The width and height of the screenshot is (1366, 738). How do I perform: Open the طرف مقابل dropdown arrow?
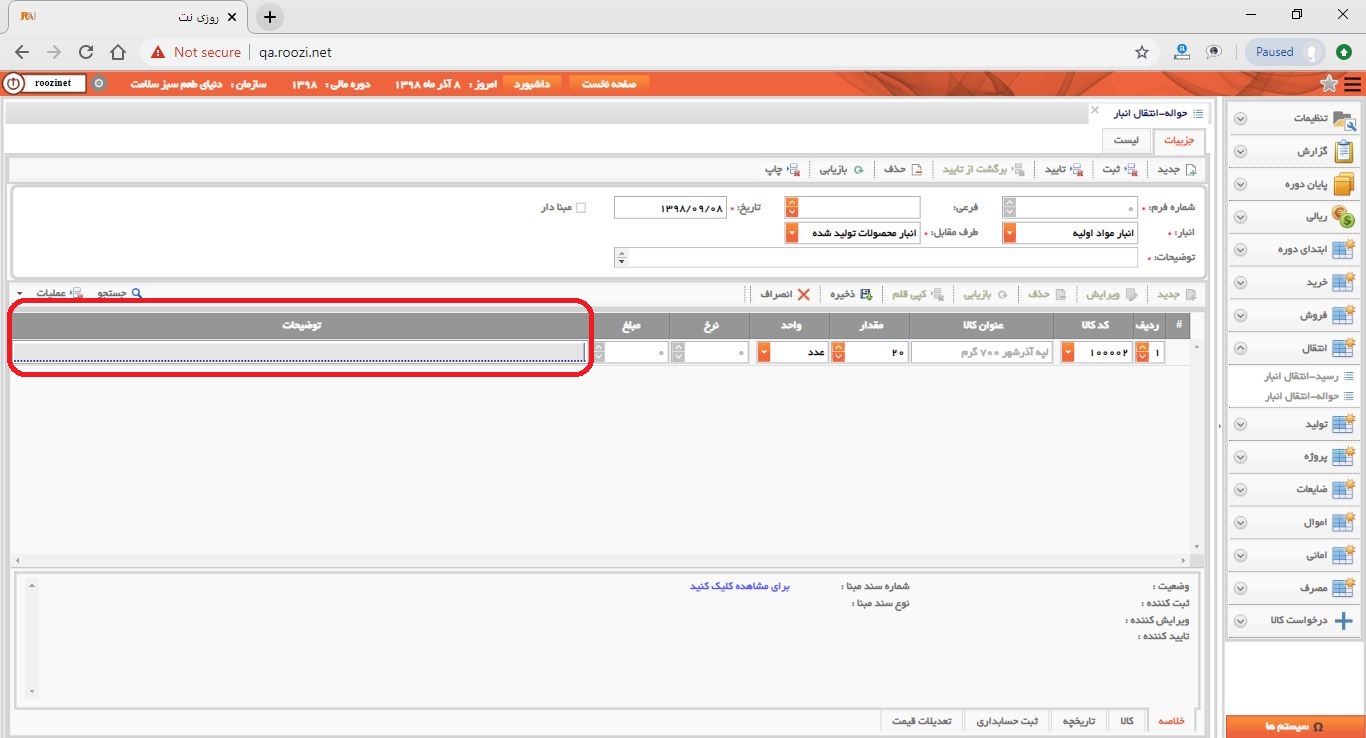click(792, 233)
